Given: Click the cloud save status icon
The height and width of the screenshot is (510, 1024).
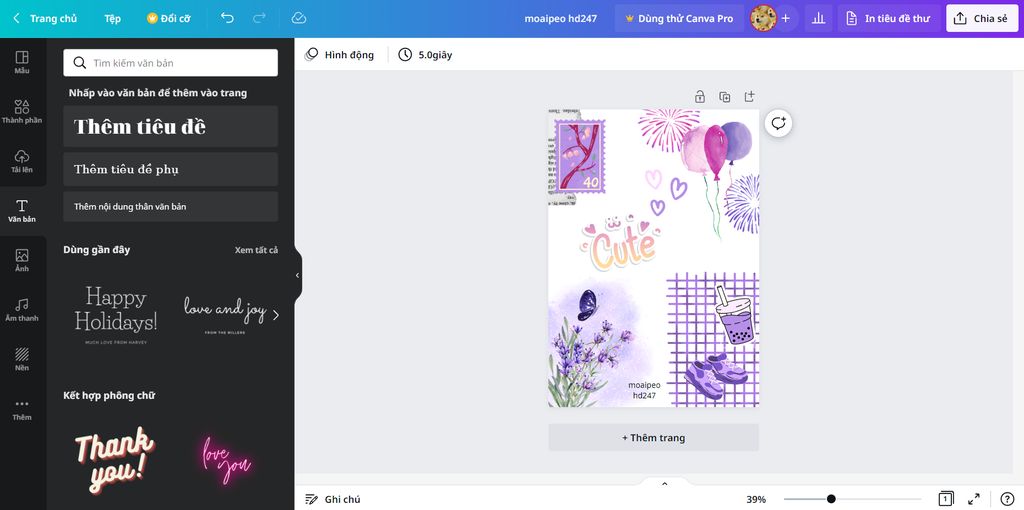Looking at the screenshot, I should pyautogui.click(x=298, y=18).
